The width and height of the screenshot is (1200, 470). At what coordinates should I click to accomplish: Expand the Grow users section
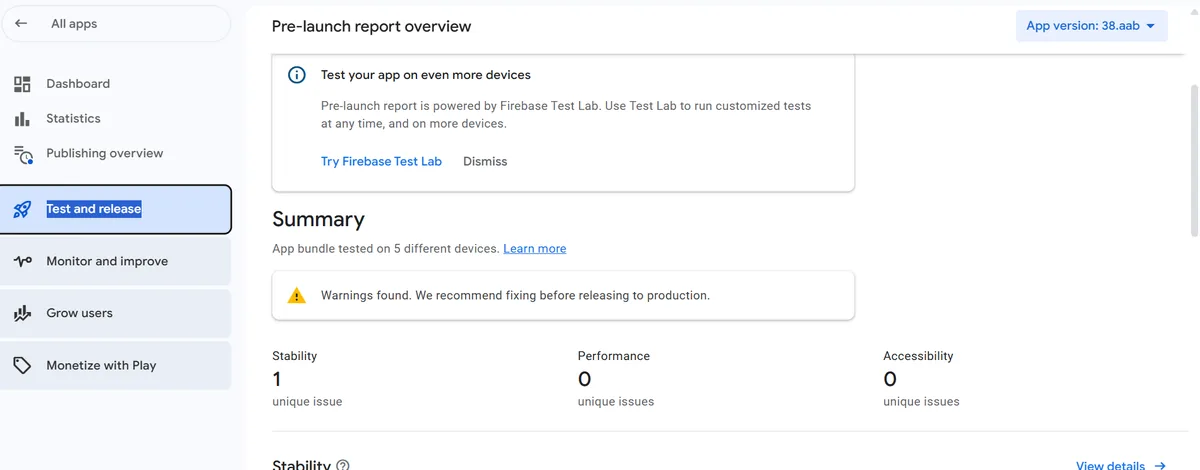tap(116, 314)
